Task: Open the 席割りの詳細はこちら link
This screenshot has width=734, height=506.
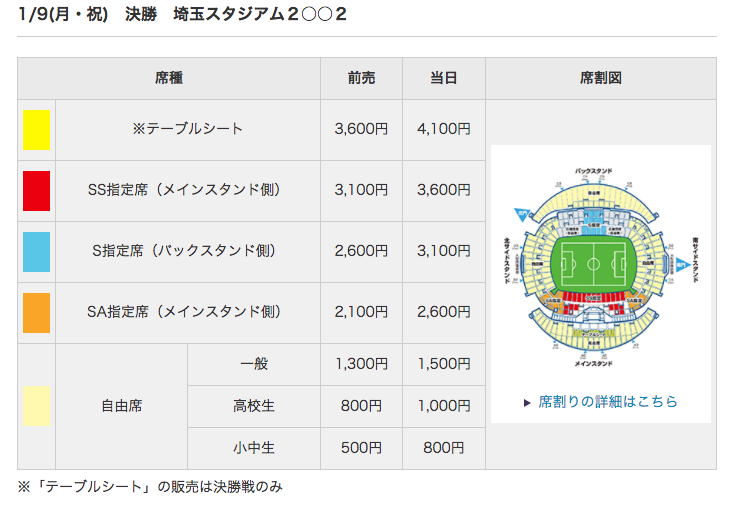Action: coord(608,402)
